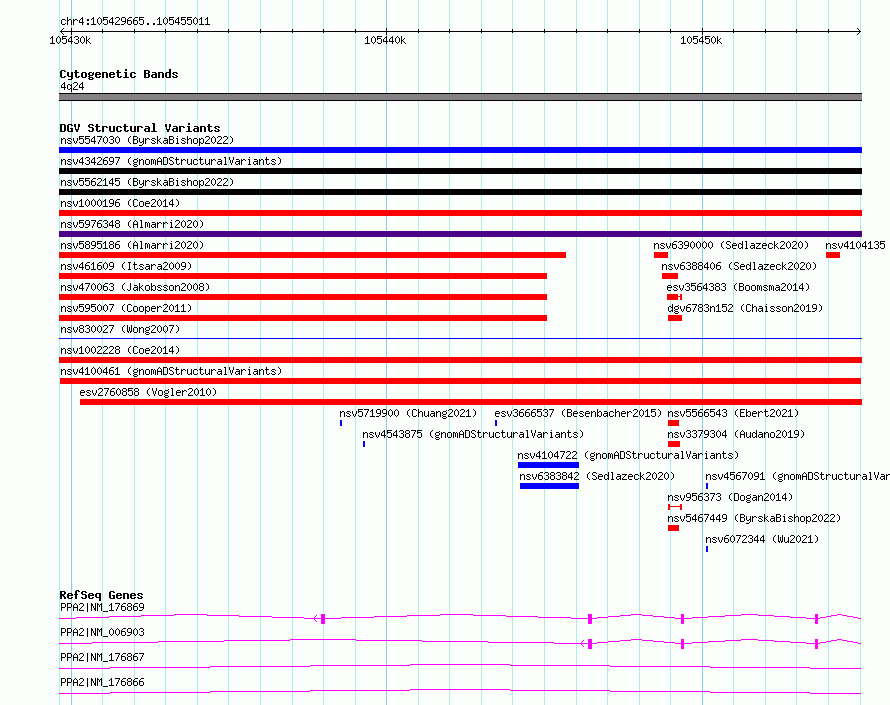Click the blue esv3666537 tick mark
890x705 pixels.
(x=496, y=423)
